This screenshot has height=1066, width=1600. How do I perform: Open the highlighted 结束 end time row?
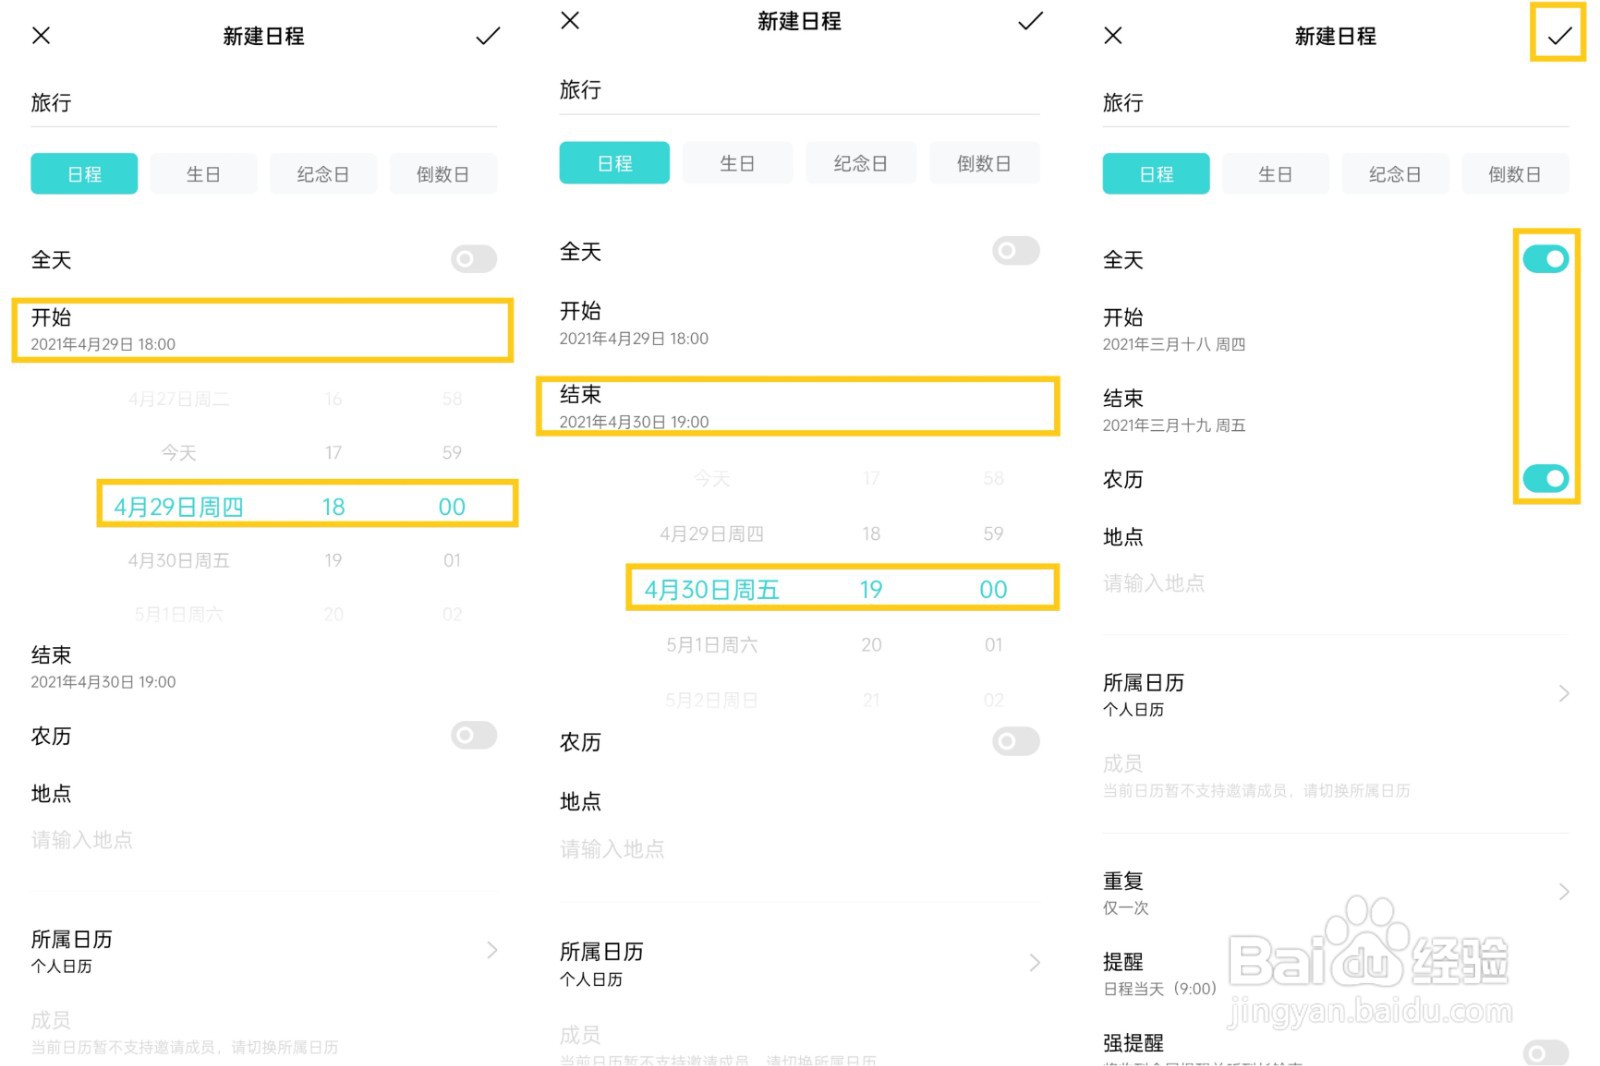(797, 406)
